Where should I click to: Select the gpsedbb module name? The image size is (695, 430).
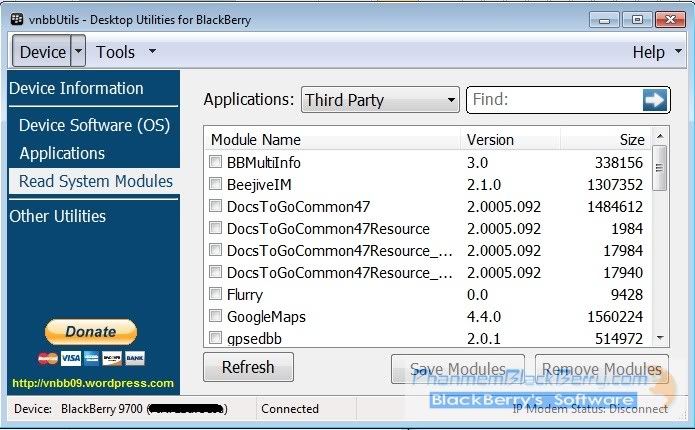coord(254,339)
